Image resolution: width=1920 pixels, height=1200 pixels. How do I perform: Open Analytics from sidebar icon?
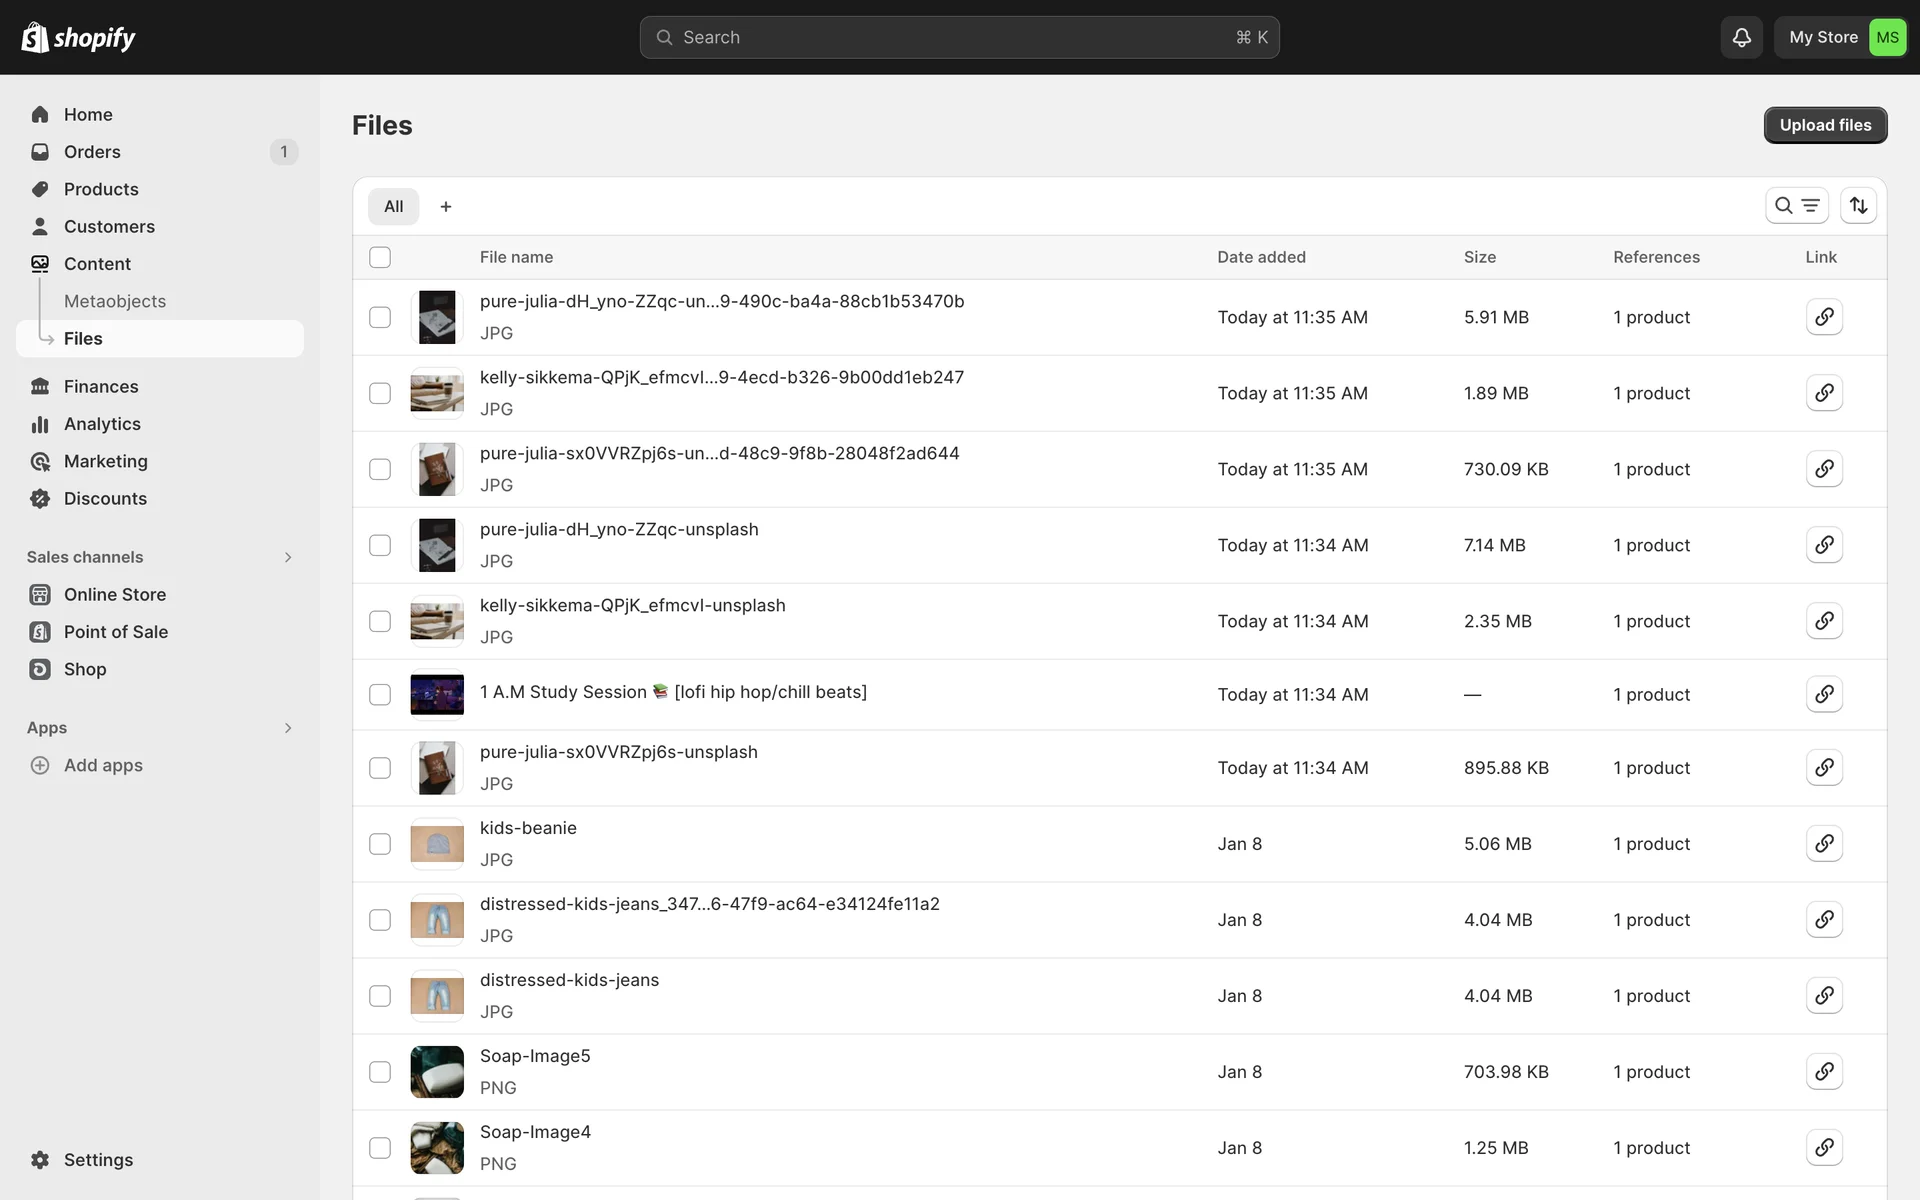[x=40, y=424]
